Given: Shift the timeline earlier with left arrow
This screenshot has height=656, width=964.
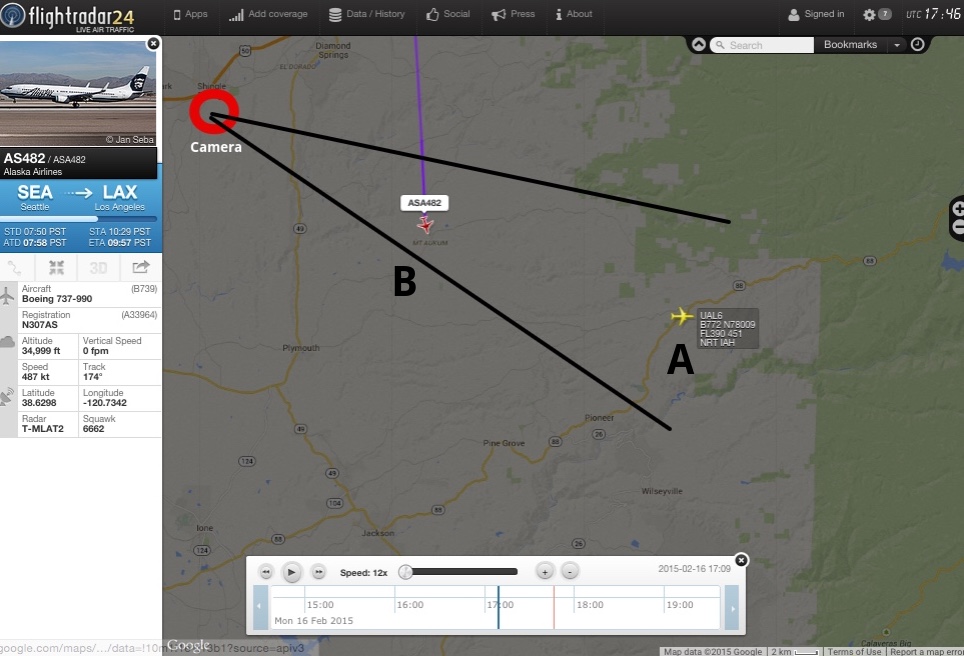Looking at the screenshot, I should click(260, 607).
